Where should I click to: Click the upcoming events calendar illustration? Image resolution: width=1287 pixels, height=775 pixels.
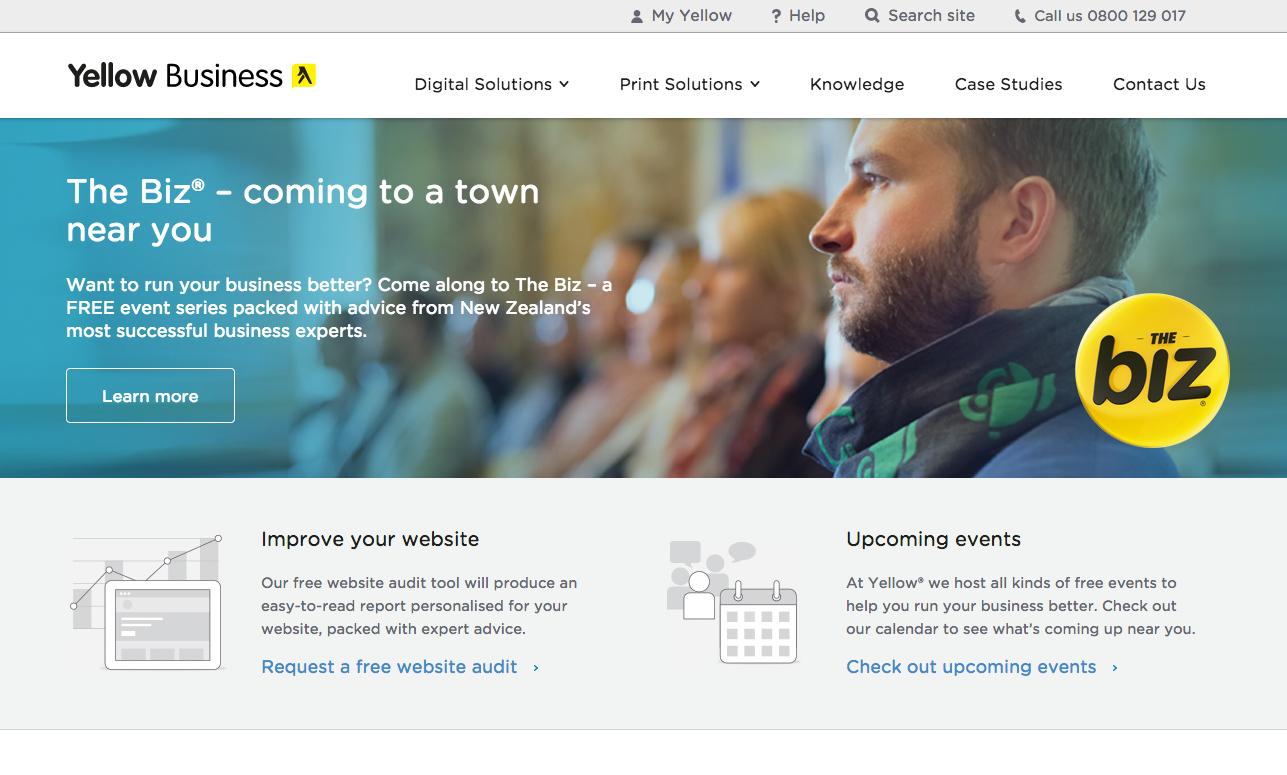coord(732,602)
